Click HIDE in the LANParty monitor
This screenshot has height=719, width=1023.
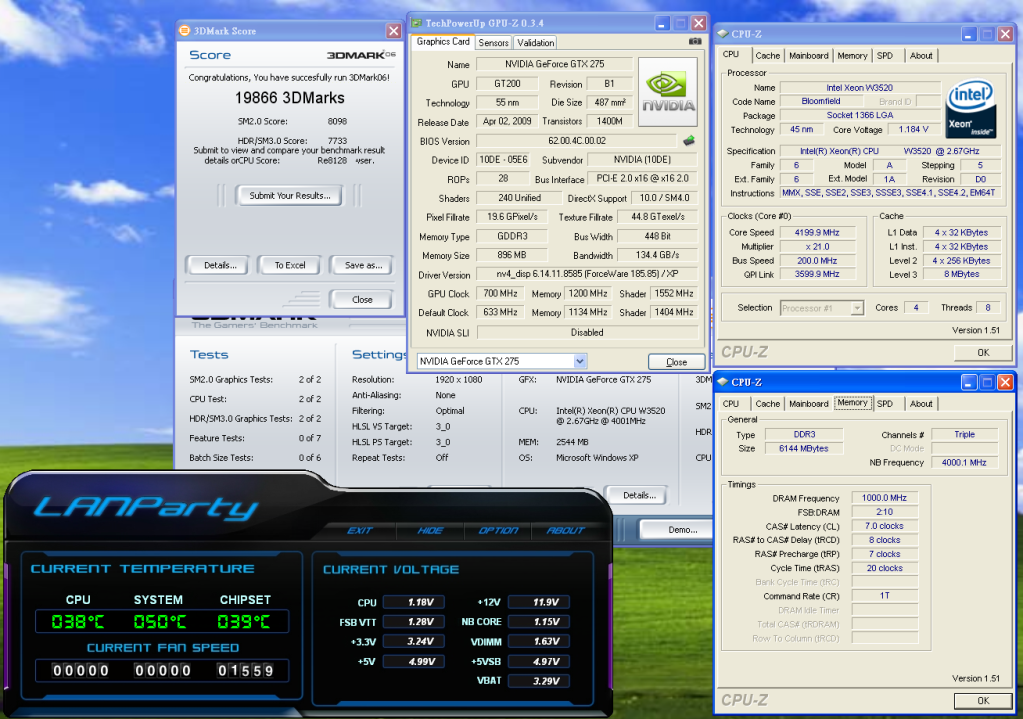[430, 530]
